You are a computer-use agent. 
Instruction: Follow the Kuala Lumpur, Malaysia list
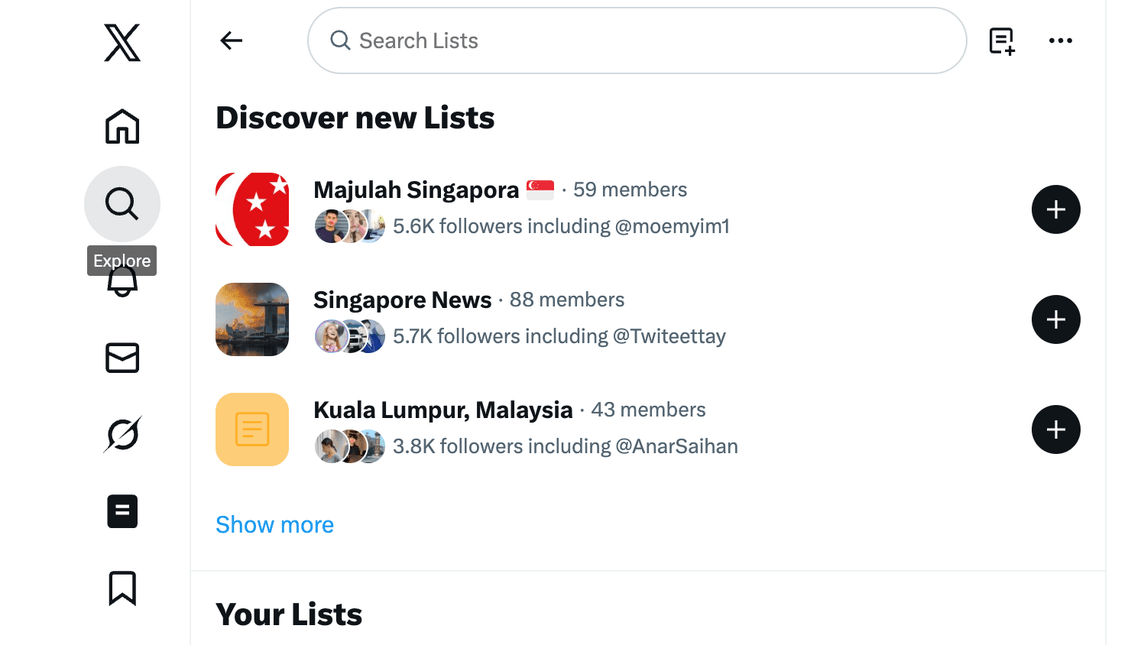click(1055, 429)
